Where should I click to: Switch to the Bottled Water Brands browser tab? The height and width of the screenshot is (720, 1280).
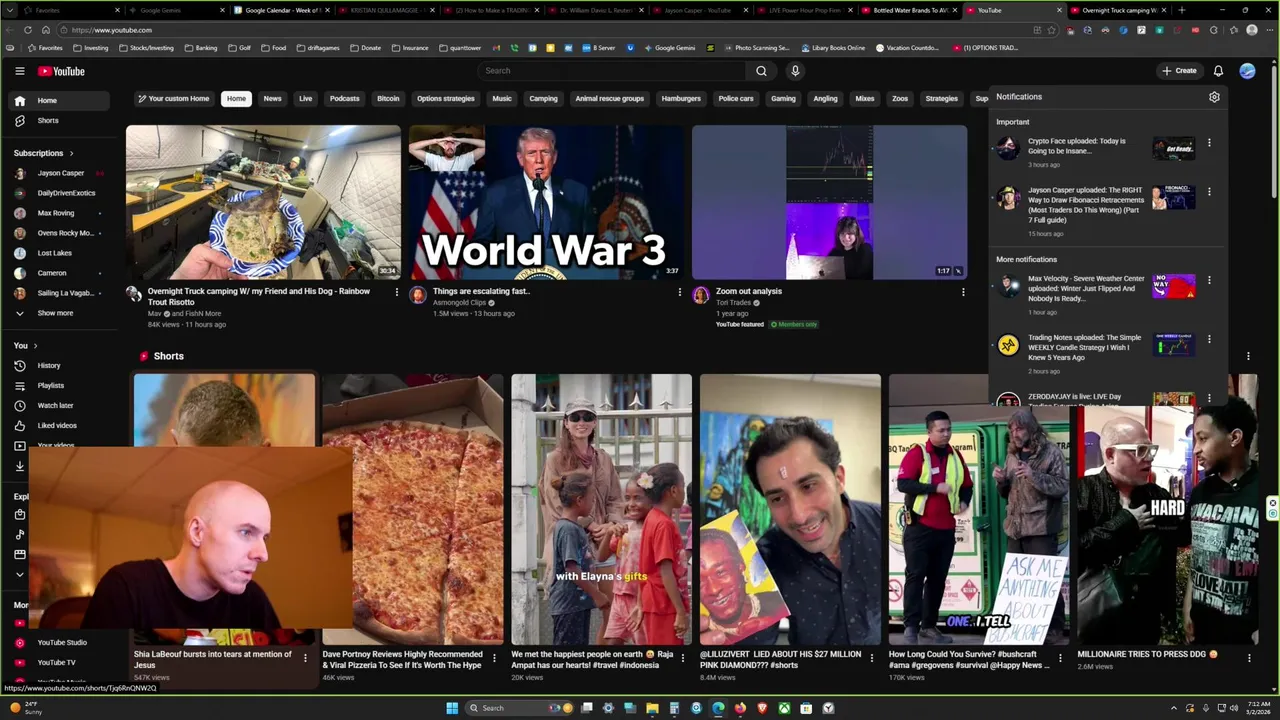[910, 10]
